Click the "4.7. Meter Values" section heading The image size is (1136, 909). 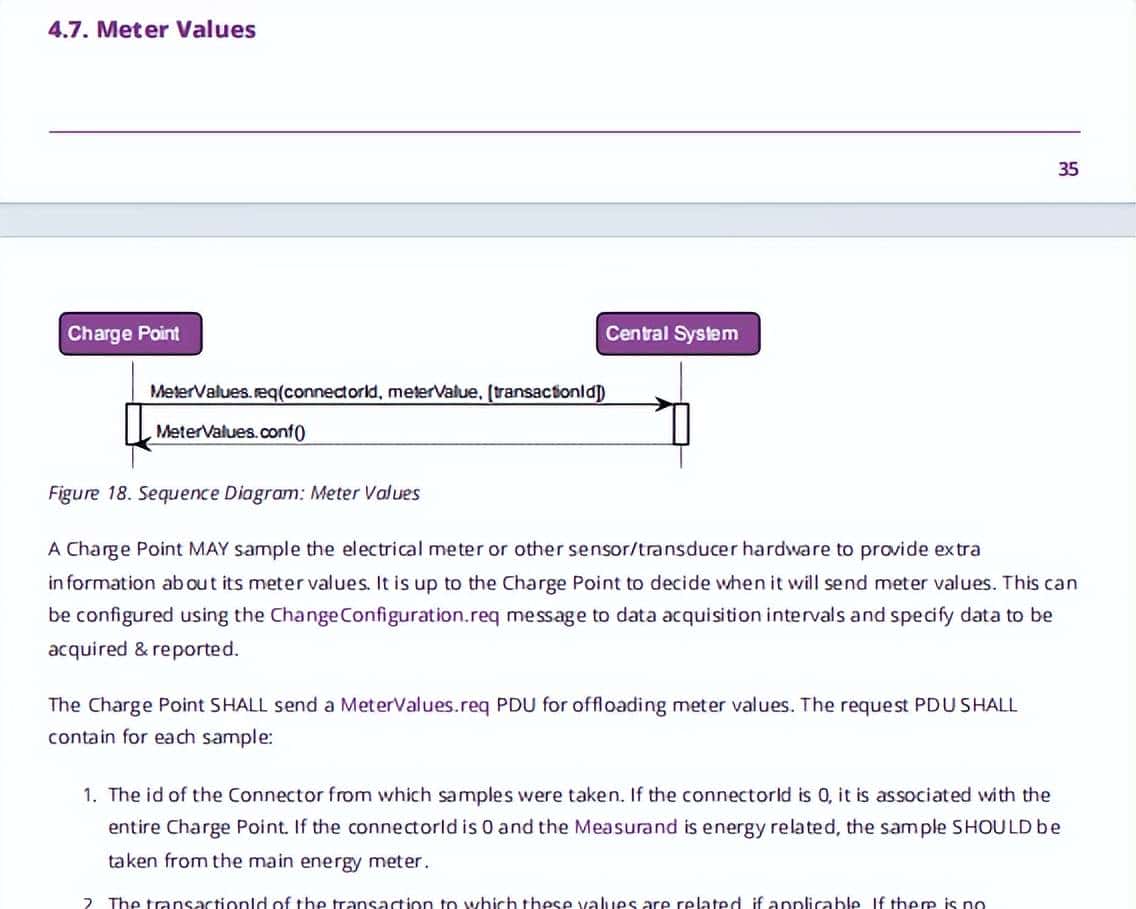(x=152, y=30)
